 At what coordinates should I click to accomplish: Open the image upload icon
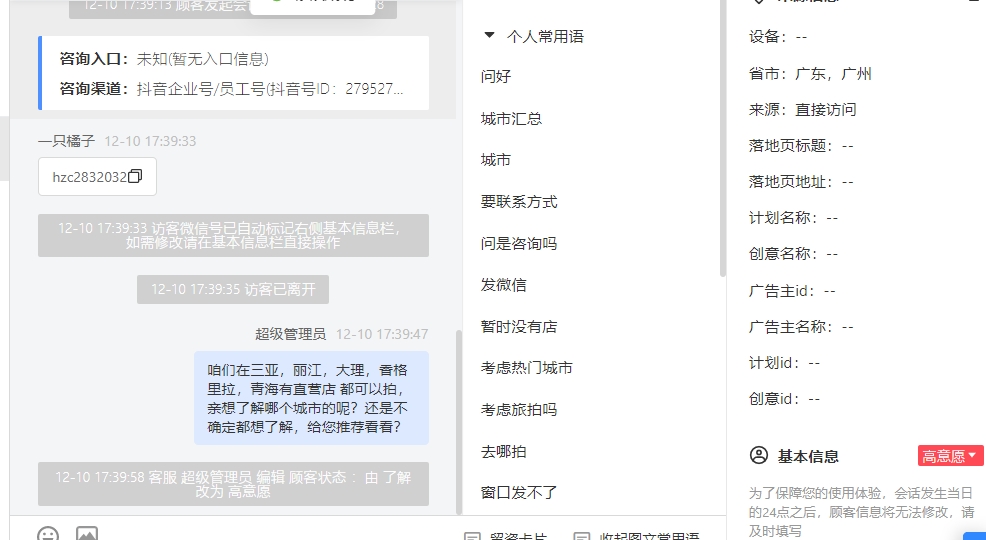click(87, 534)
